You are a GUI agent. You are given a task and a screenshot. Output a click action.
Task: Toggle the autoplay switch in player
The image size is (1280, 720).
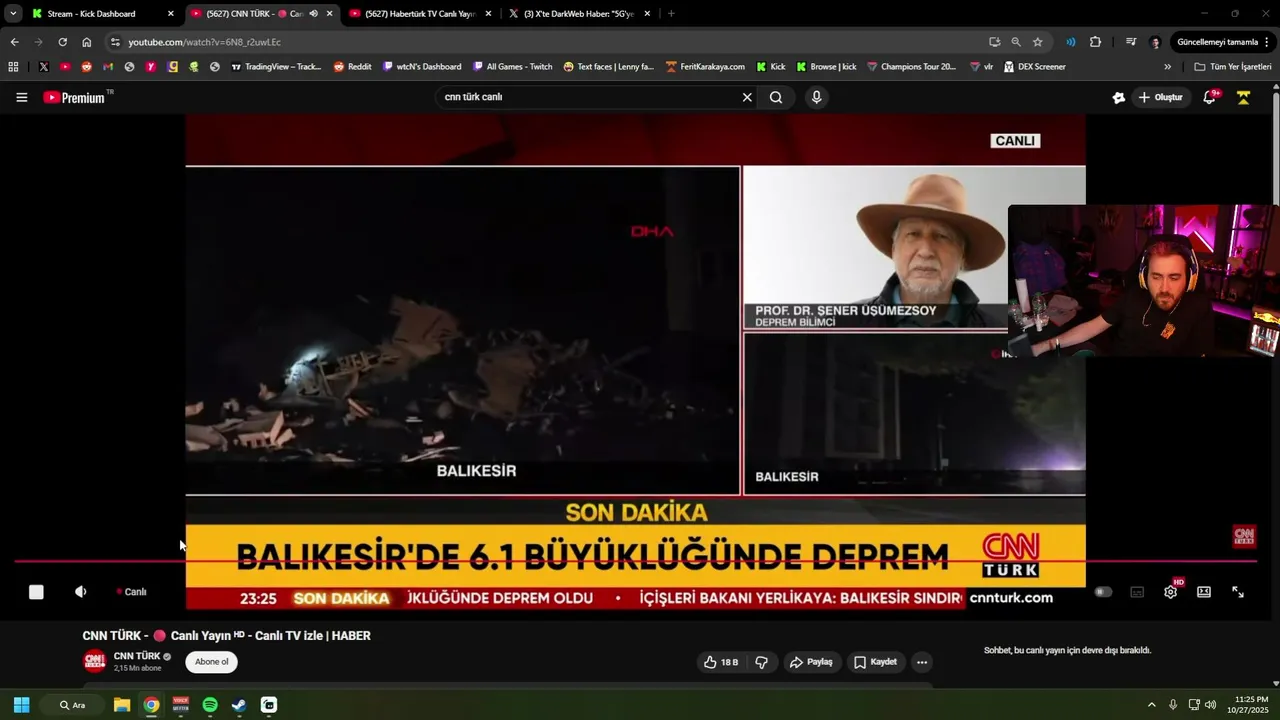(x=1103, y=592)
